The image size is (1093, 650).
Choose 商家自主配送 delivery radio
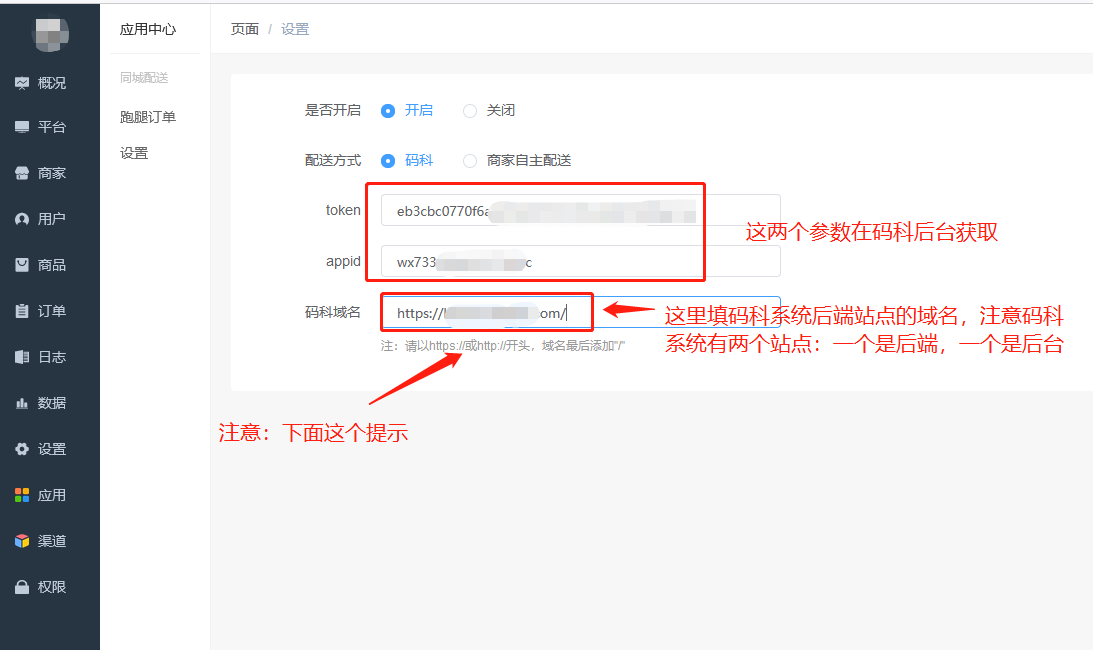pos(470,161)
